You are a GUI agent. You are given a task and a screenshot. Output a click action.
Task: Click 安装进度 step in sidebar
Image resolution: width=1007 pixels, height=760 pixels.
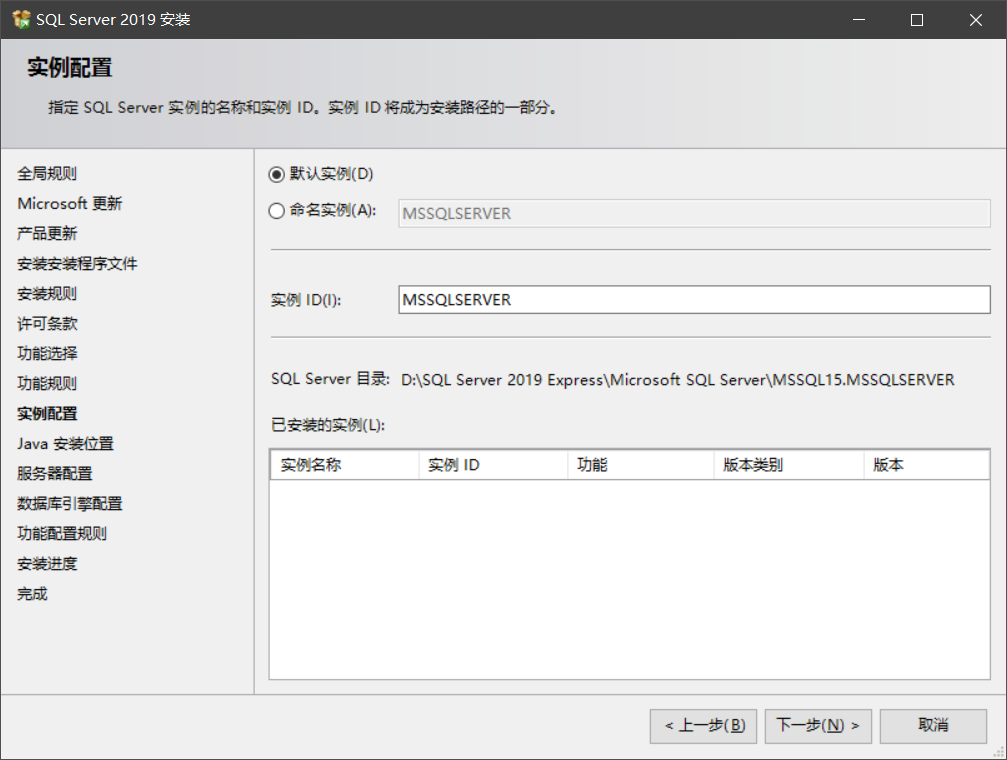click(47, 564)
